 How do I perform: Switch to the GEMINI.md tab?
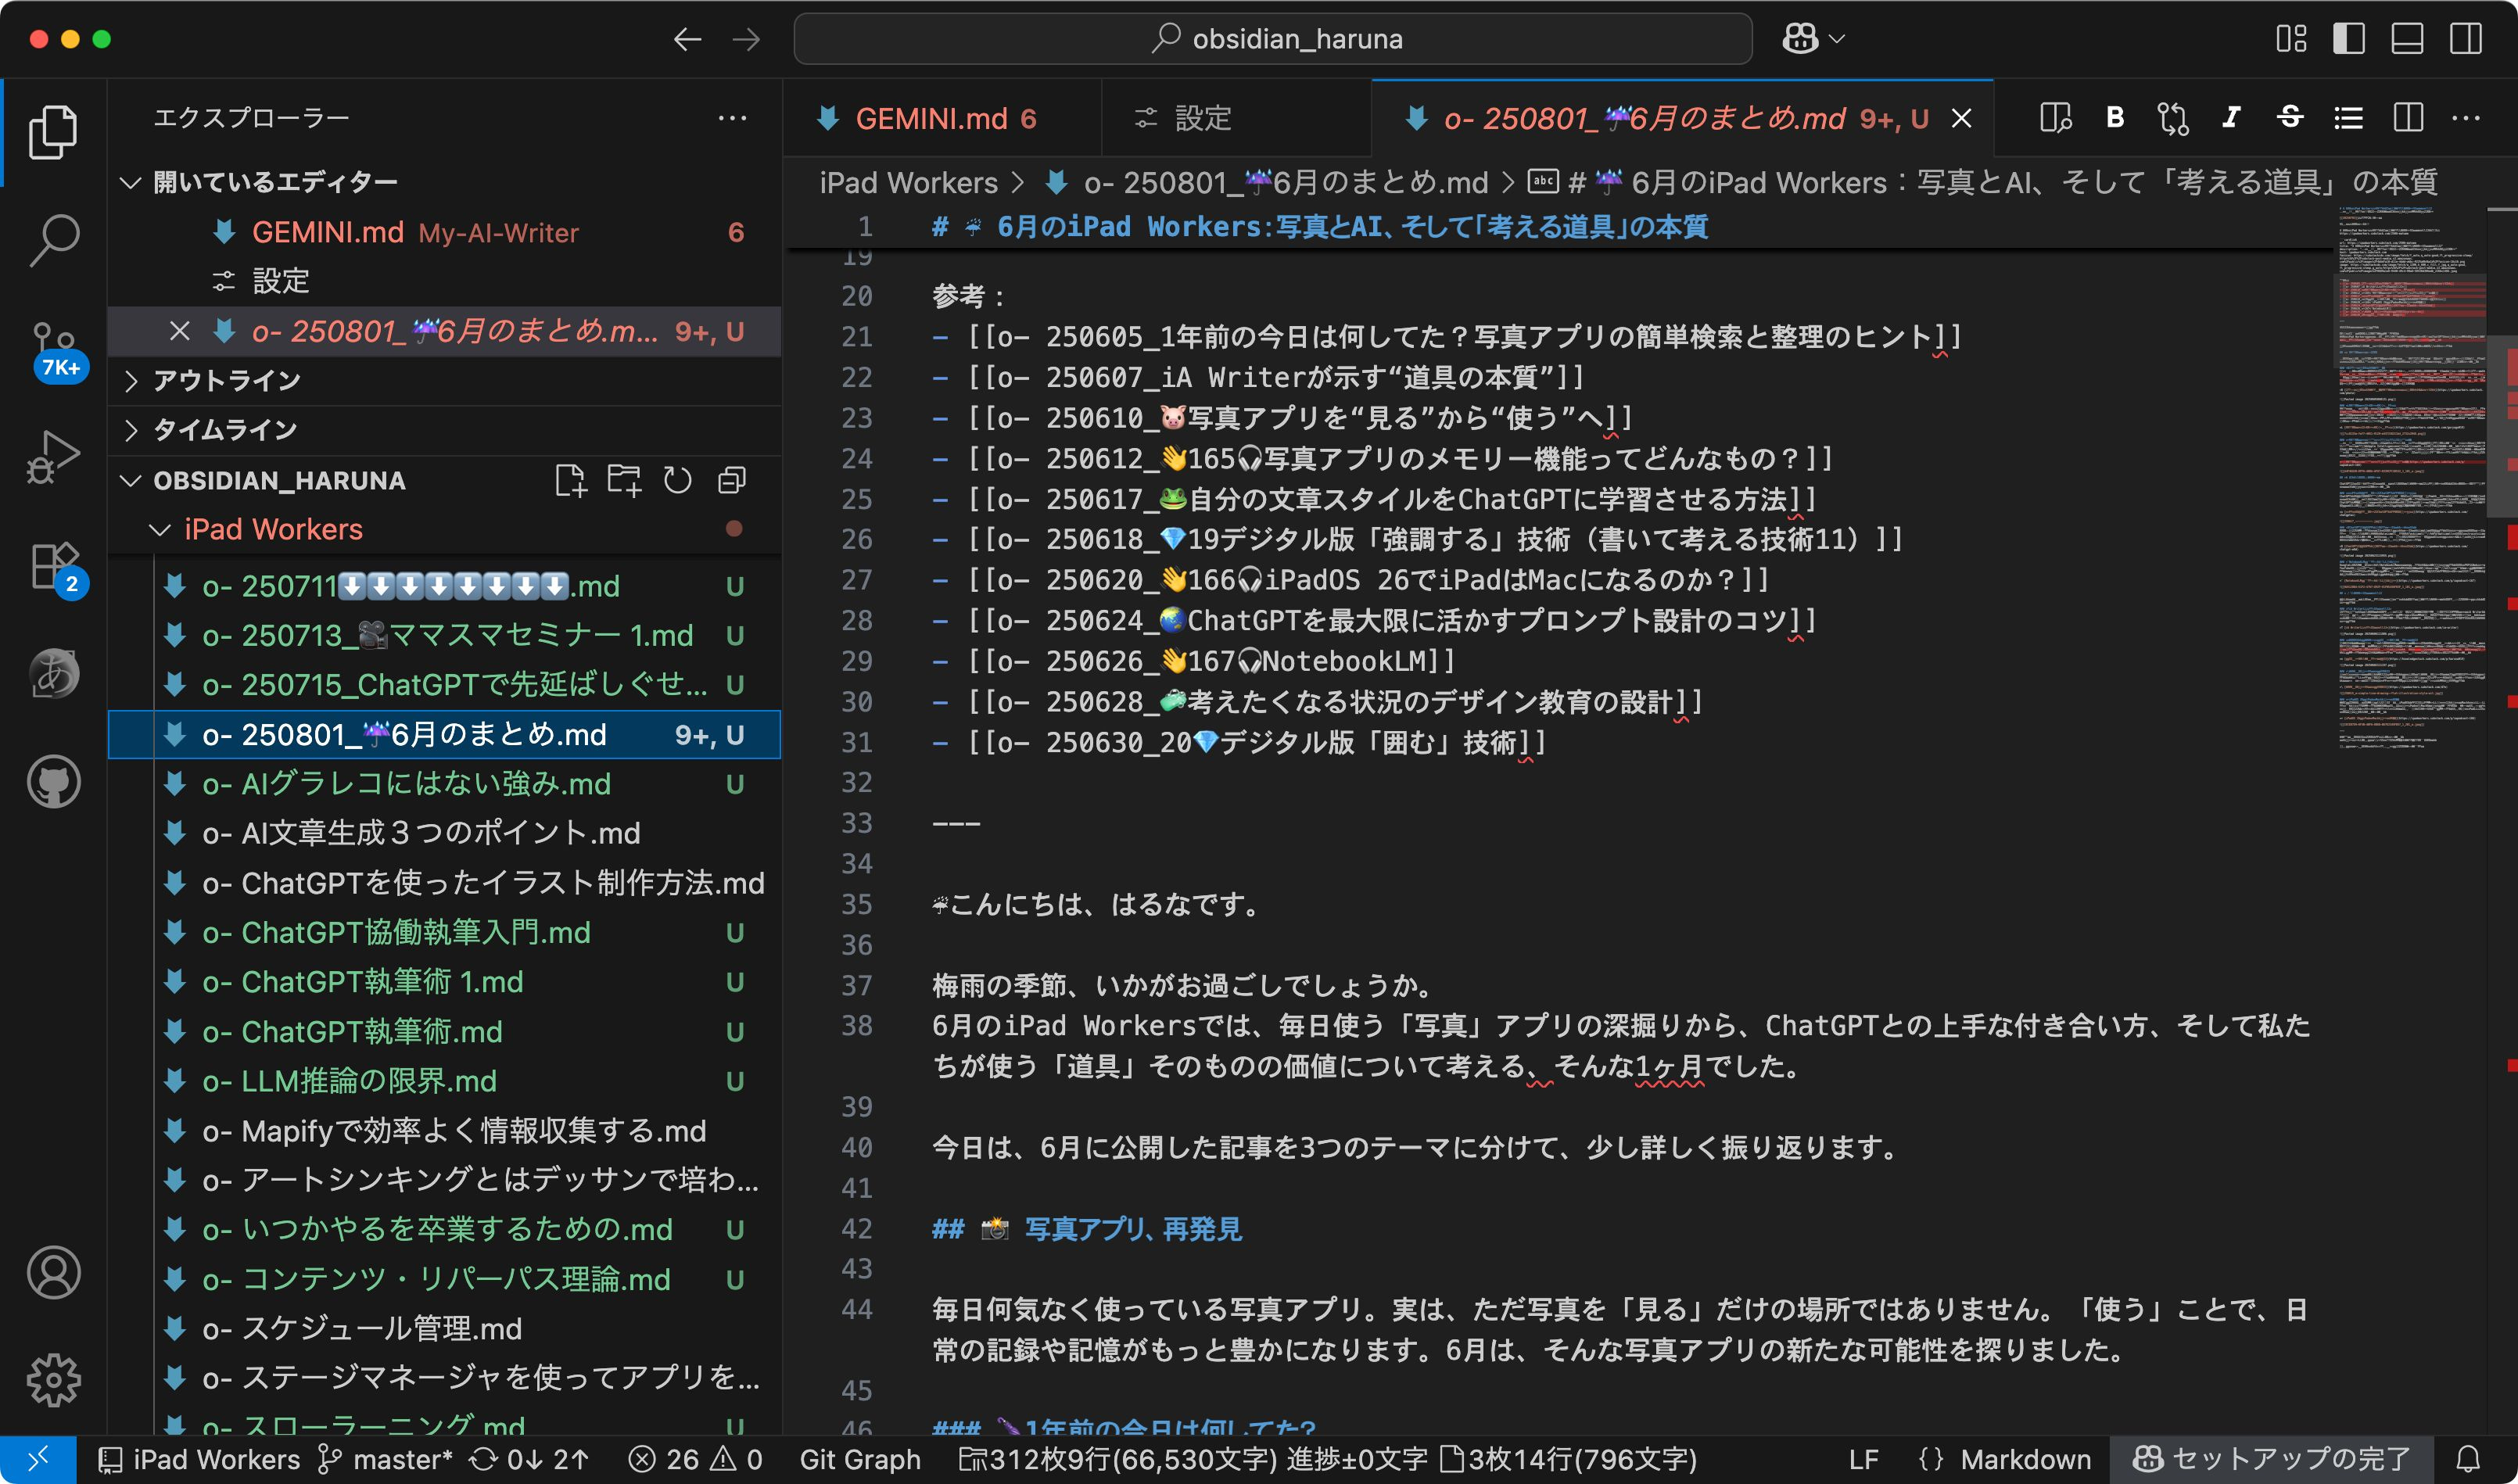click(x=931, y=119)
